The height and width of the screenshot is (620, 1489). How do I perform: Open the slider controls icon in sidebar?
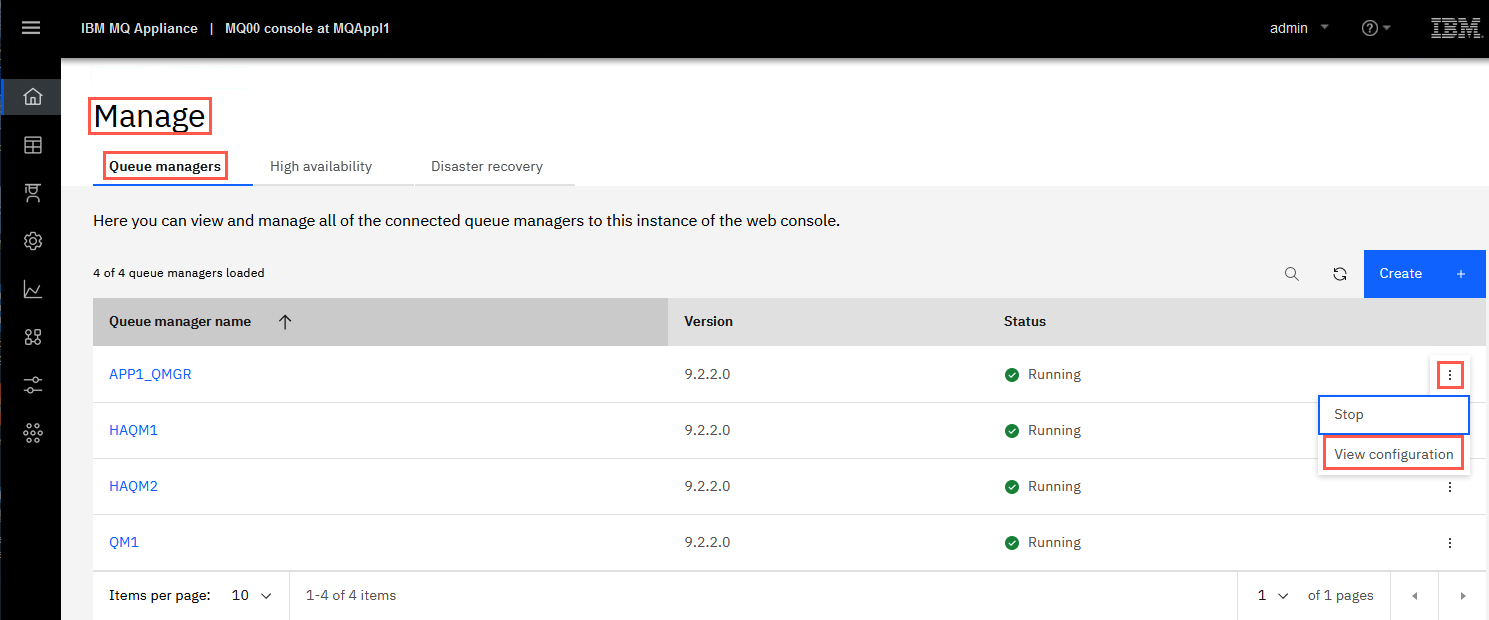pyautogui.click(x=33, y=385)
